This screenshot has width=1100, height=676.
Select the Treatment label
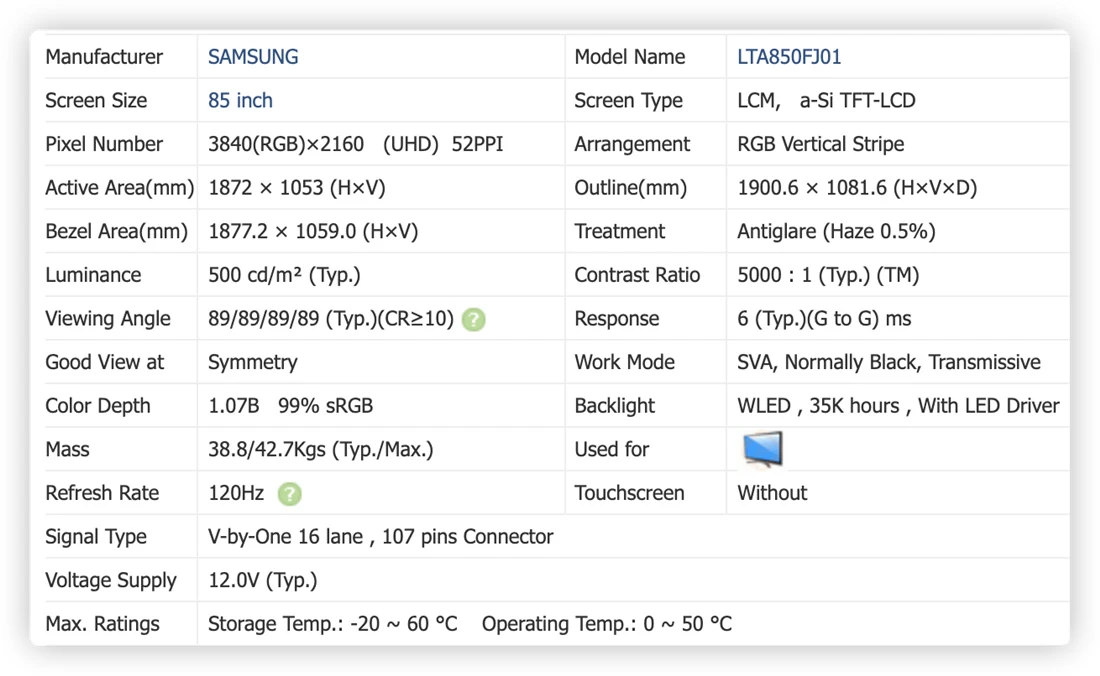pos(619,231)
